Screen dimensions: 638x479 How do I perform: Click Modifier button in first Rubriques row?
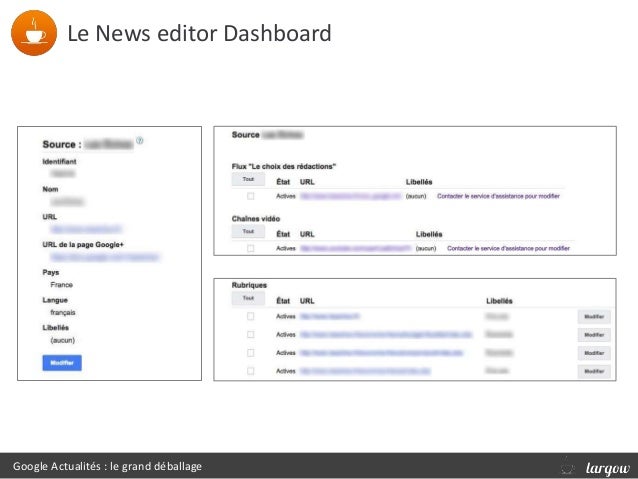pyautogui.click(x=594, y=317)
